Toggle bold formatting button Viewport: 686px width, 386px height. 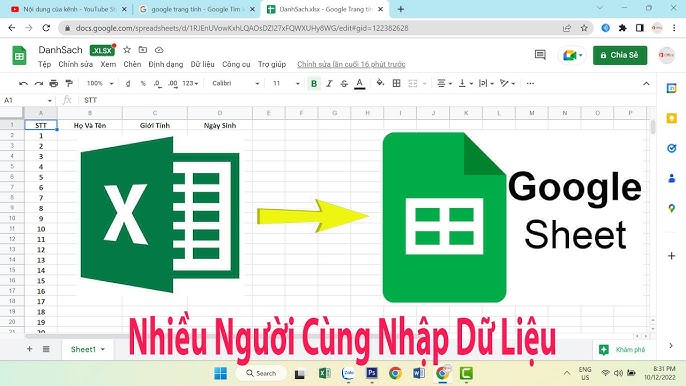[x=314, y=83]
